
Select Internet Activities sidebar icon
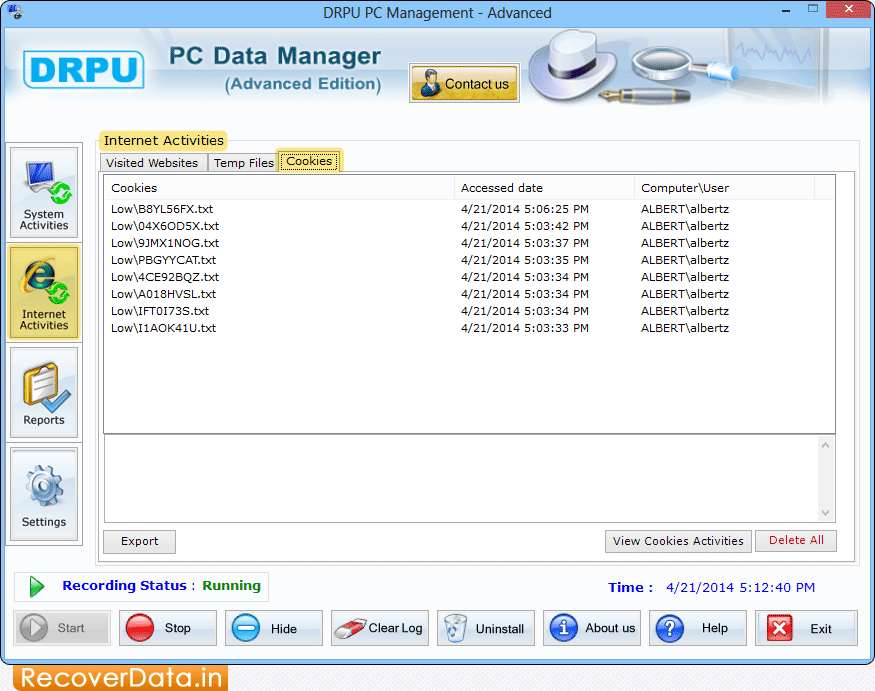pos(44,292)
